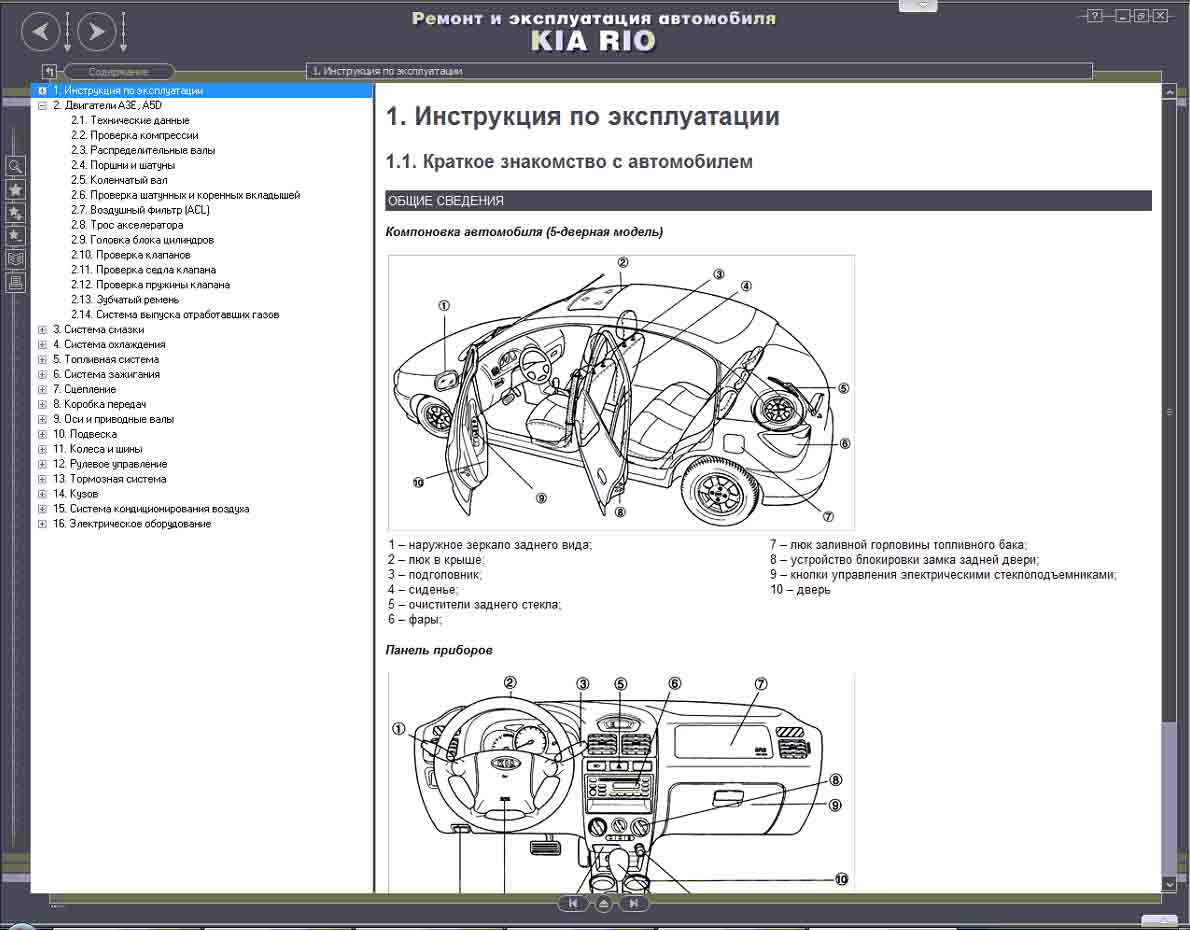
Task: Open '2.4. Поршни и шатуны' topic
Action: pyautogui.click(x=123, y=165)
